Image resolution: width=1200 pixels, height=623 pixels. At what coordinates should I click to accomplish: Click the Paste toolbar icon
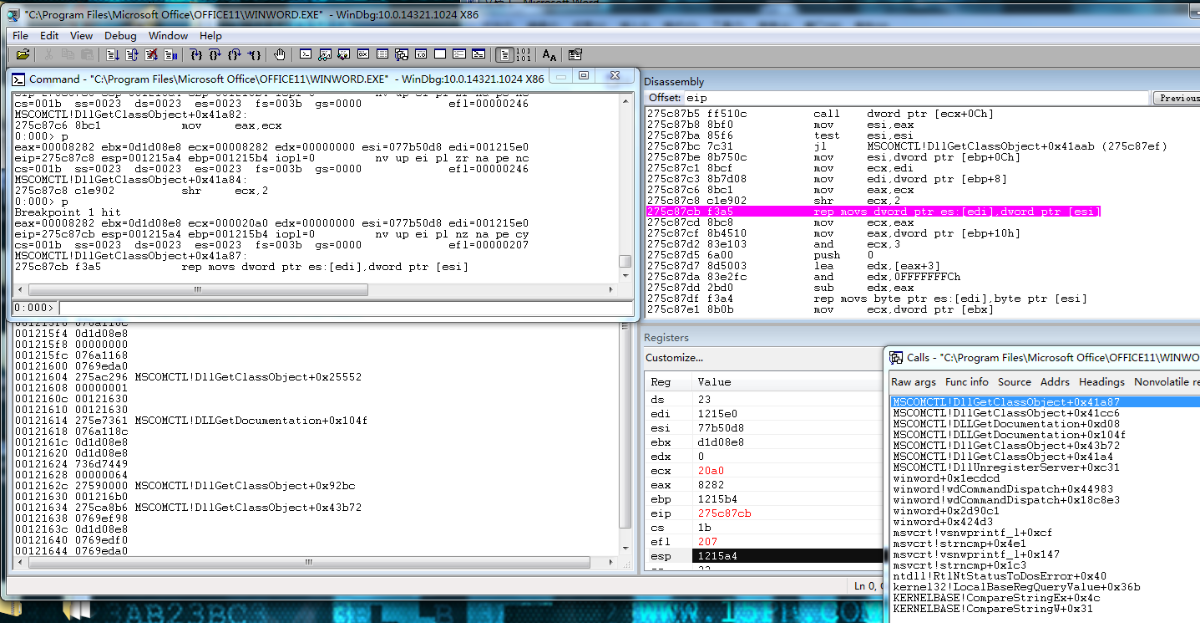click(x=87, y=54)
